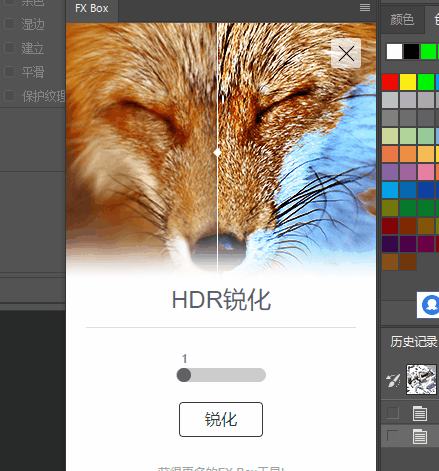Toggle first history state source box
439x471 pixels.
coord(393,413)
